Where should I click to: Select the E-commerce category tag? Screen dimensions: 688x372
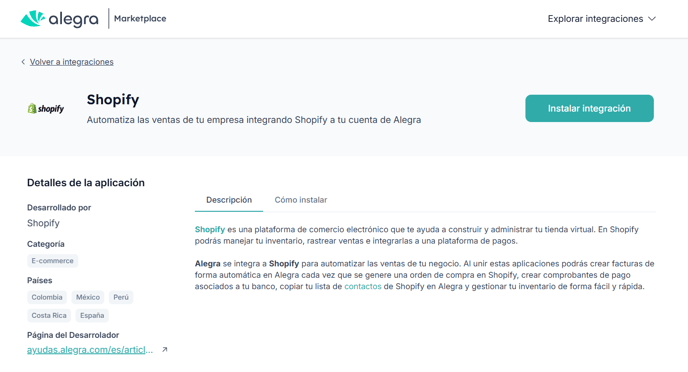[x=53, y=261]
